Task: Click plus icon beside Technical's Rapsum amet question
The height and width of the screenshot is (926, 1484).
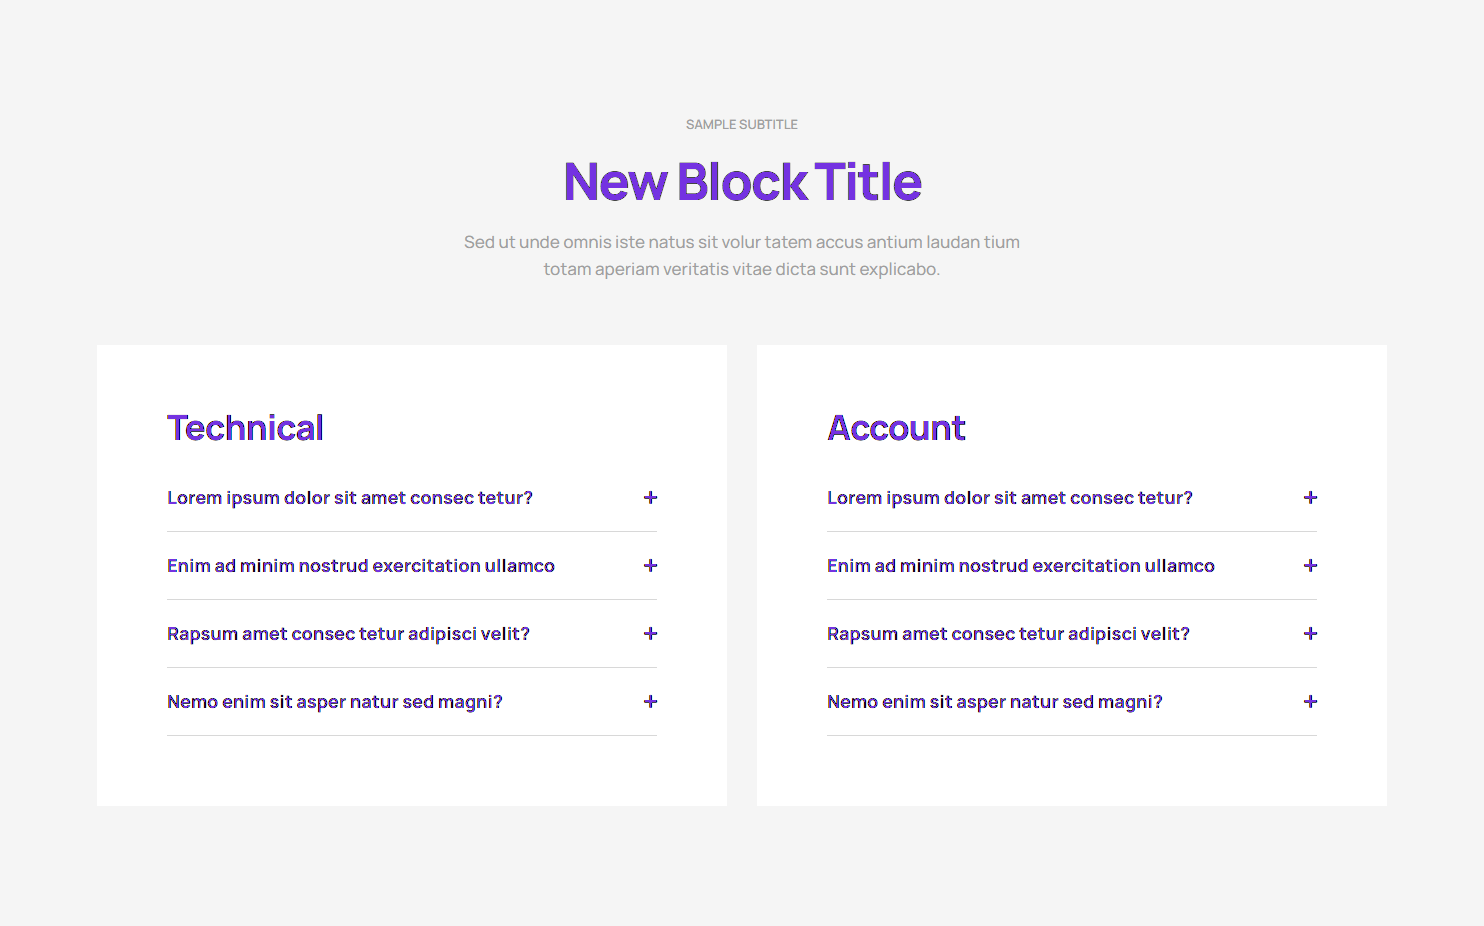Action: coord(650,634)
